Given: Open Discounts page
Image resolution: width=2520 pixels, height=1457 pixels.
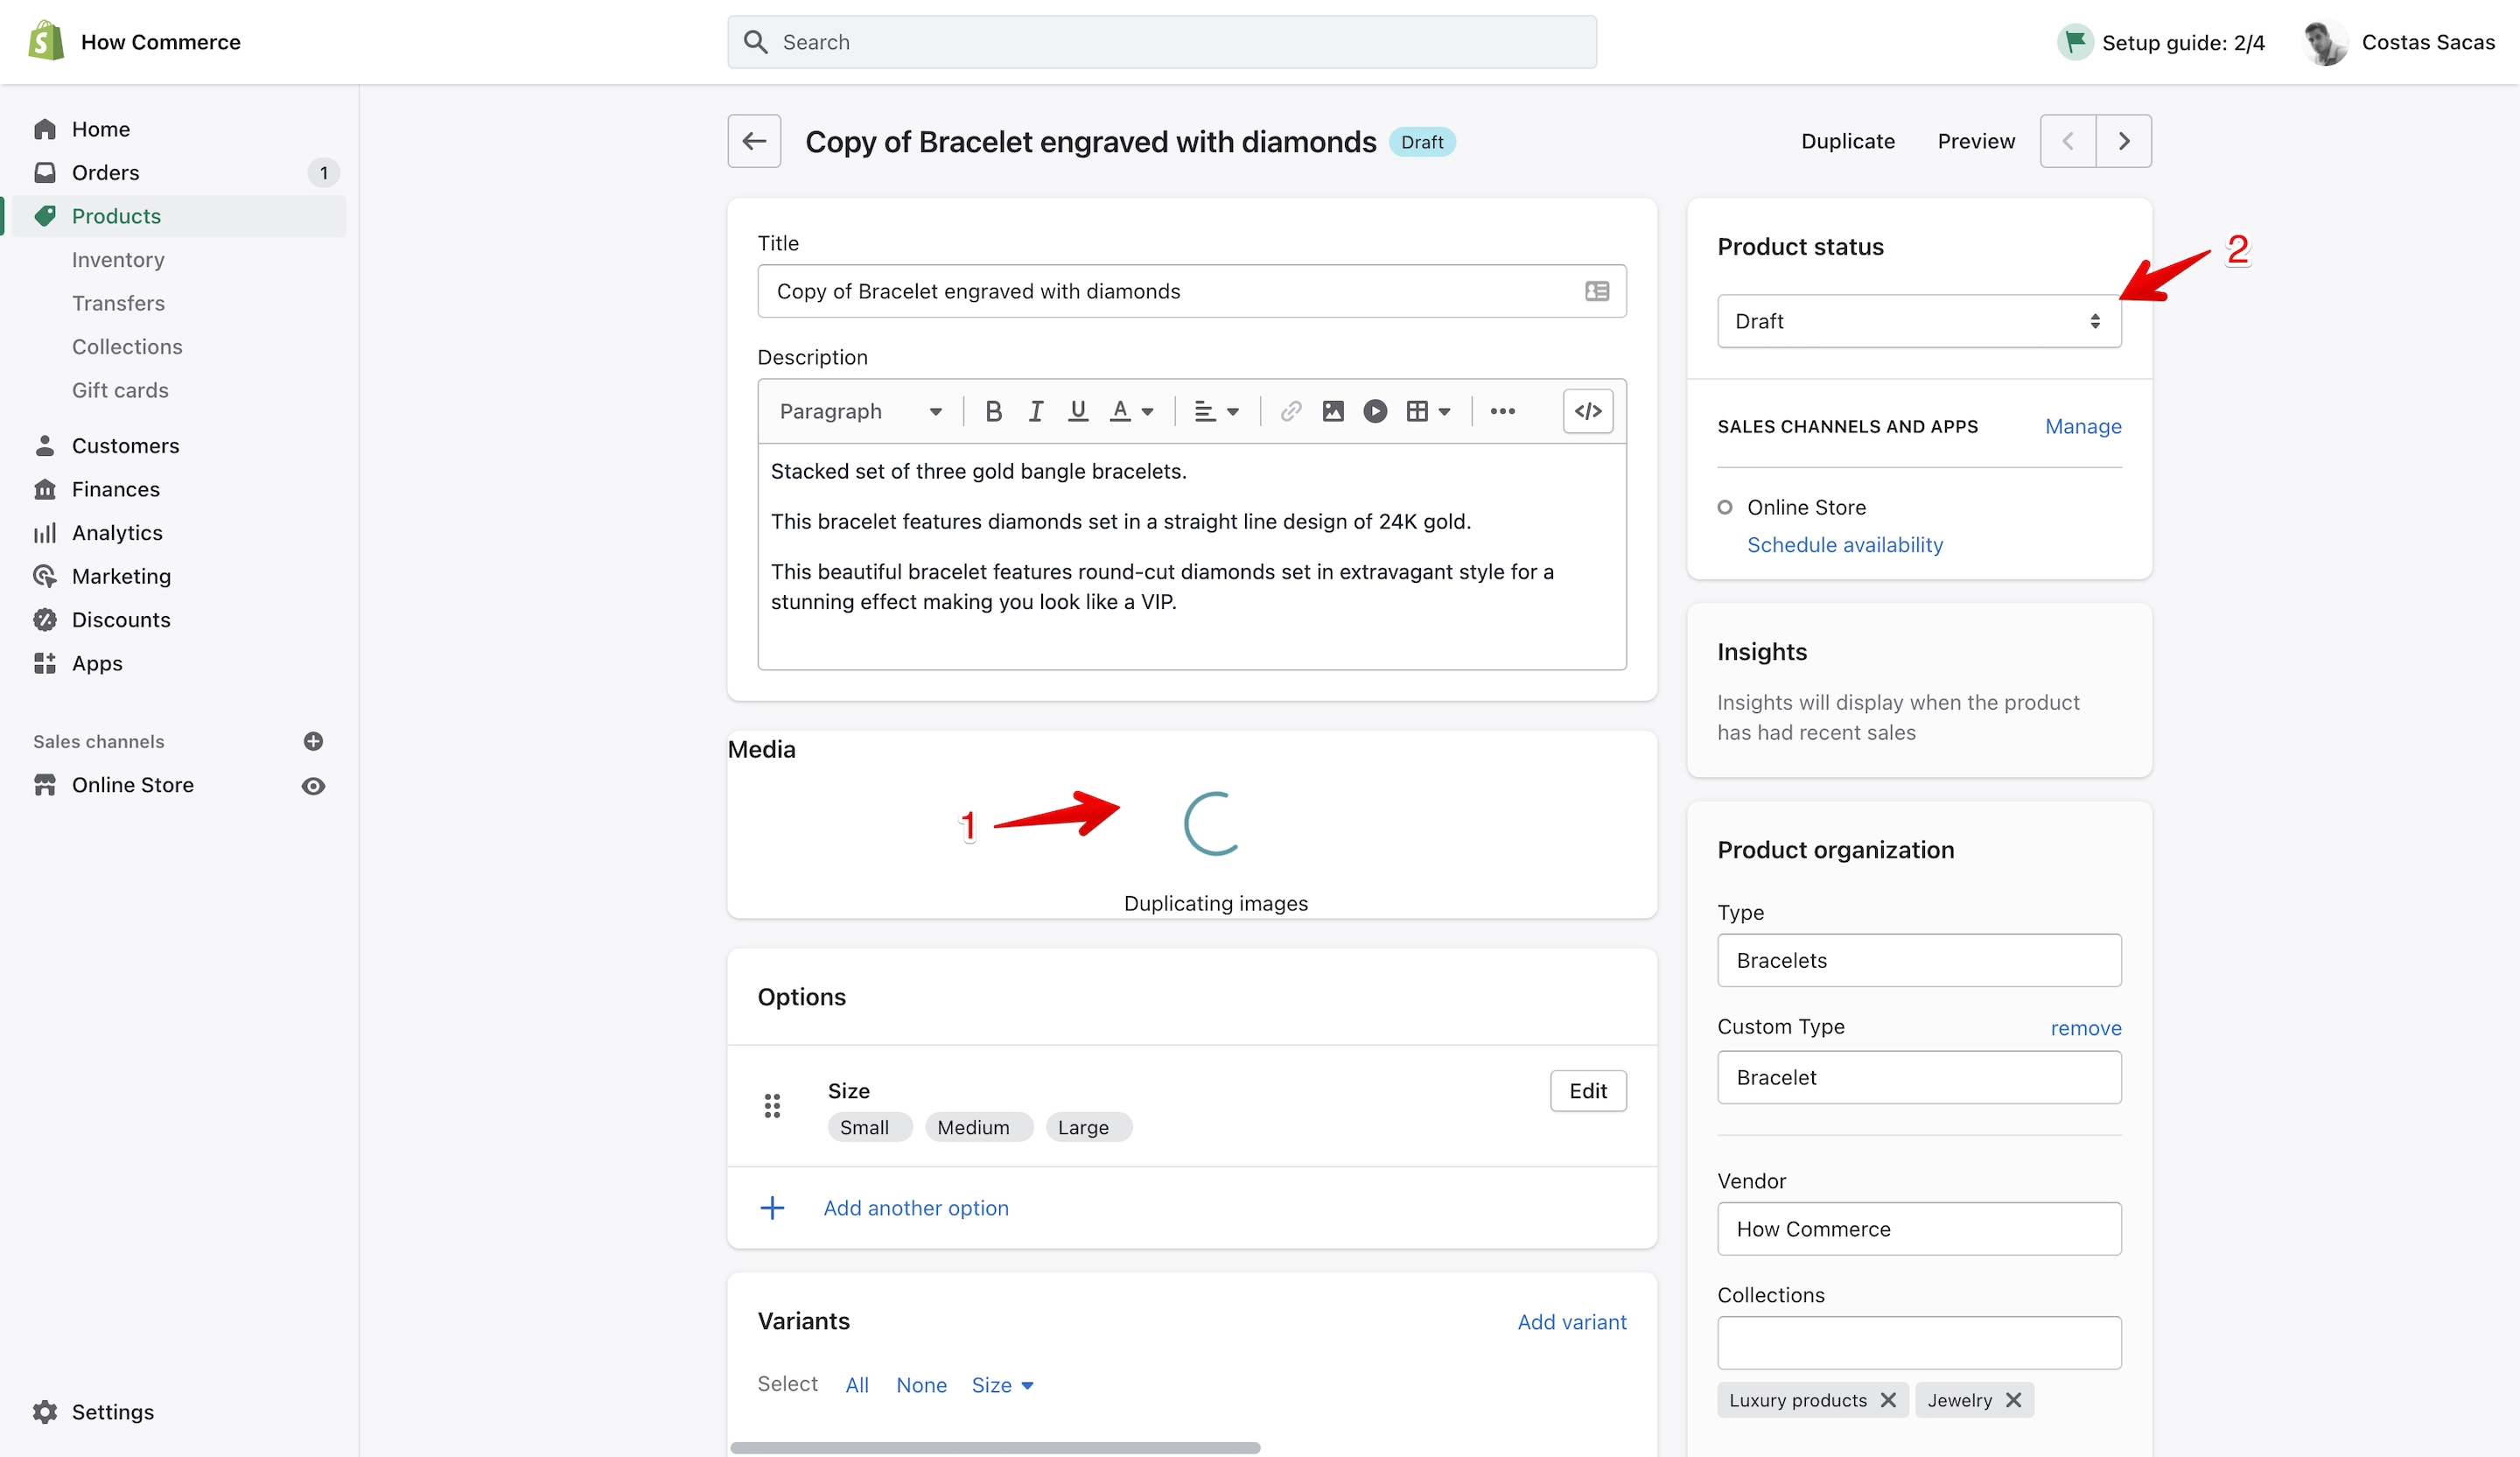Looking at the screenshot, I should (x=121, y=619).
